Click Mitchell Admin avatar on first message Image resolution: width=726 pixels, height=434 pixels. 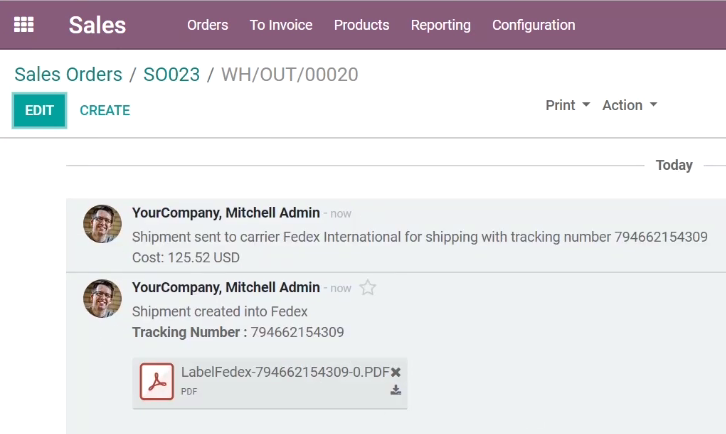(102, 224)
